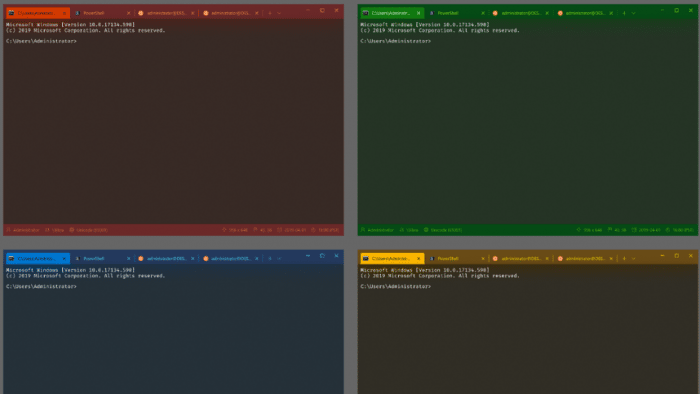Open new tab plus icon in yellow terminal
700x394 pixels.
pyautogui.click(x=624, y=258)
